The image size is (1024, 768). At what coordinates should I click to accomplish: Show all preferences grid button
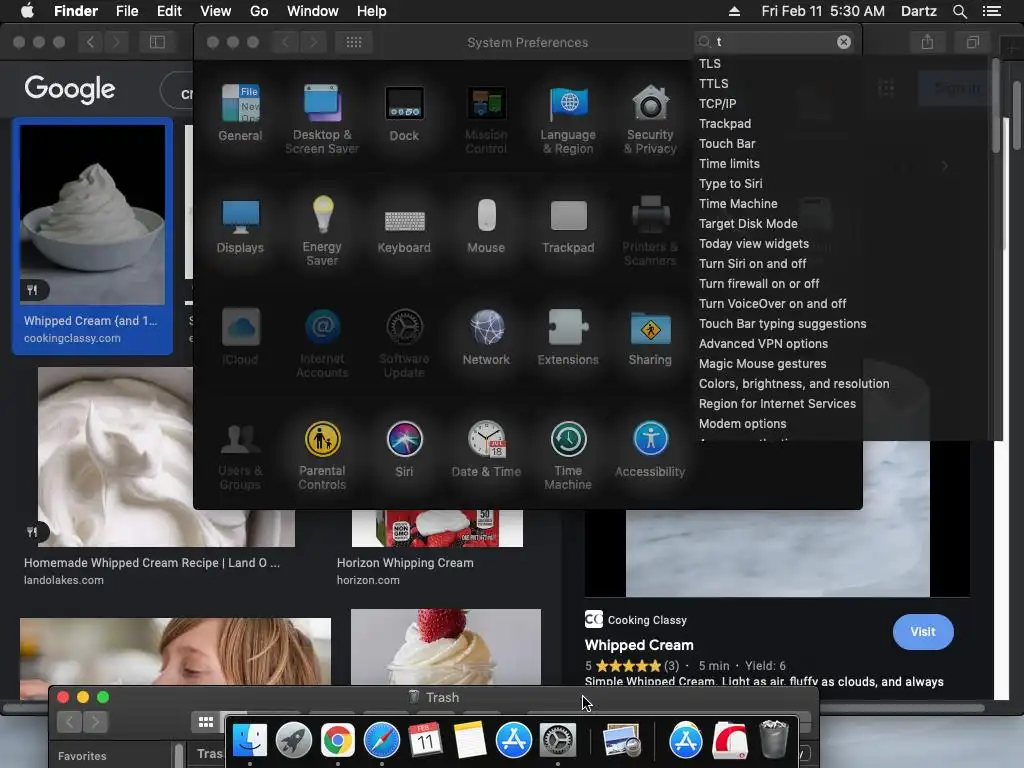(x=354, y=42)
